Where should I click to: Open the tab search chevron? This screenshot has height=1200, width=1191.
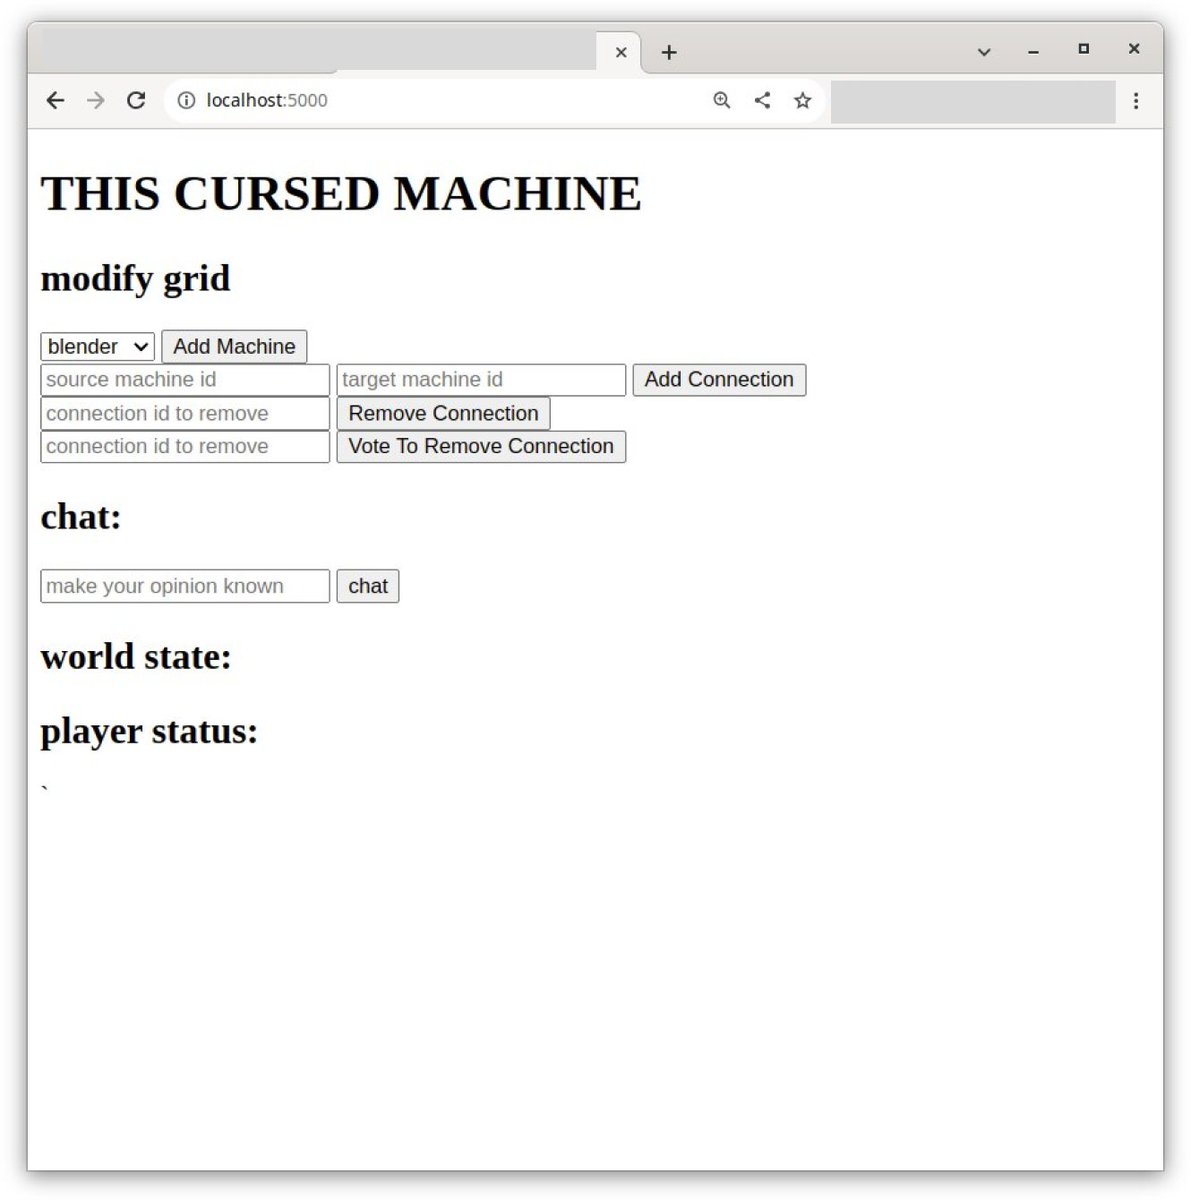click(984, 51)
